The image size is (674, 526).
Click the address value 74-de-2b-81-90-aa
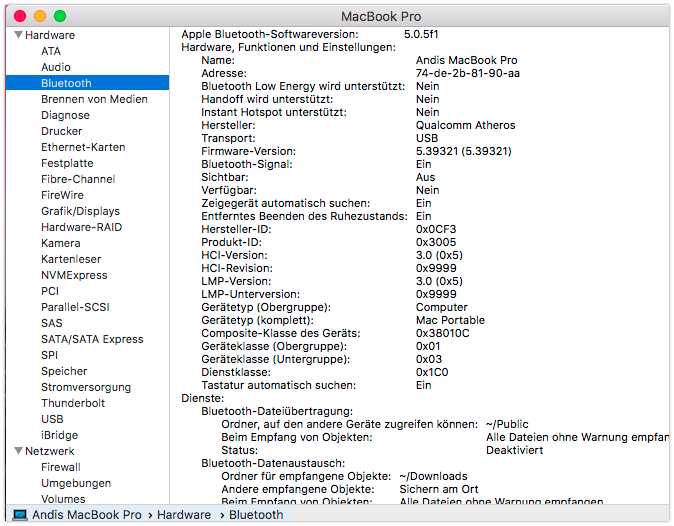(468, 73)
